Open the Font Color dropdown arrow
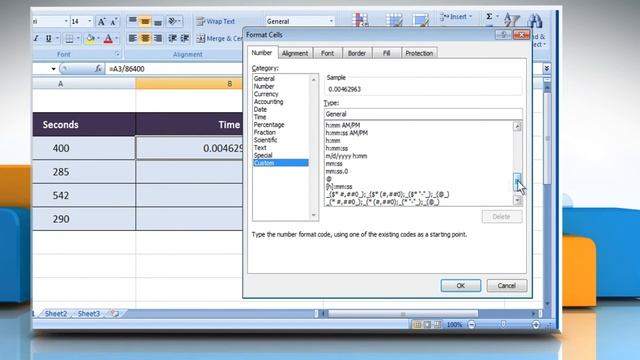Screen dimensions: 640x360 tap(117, 39)
